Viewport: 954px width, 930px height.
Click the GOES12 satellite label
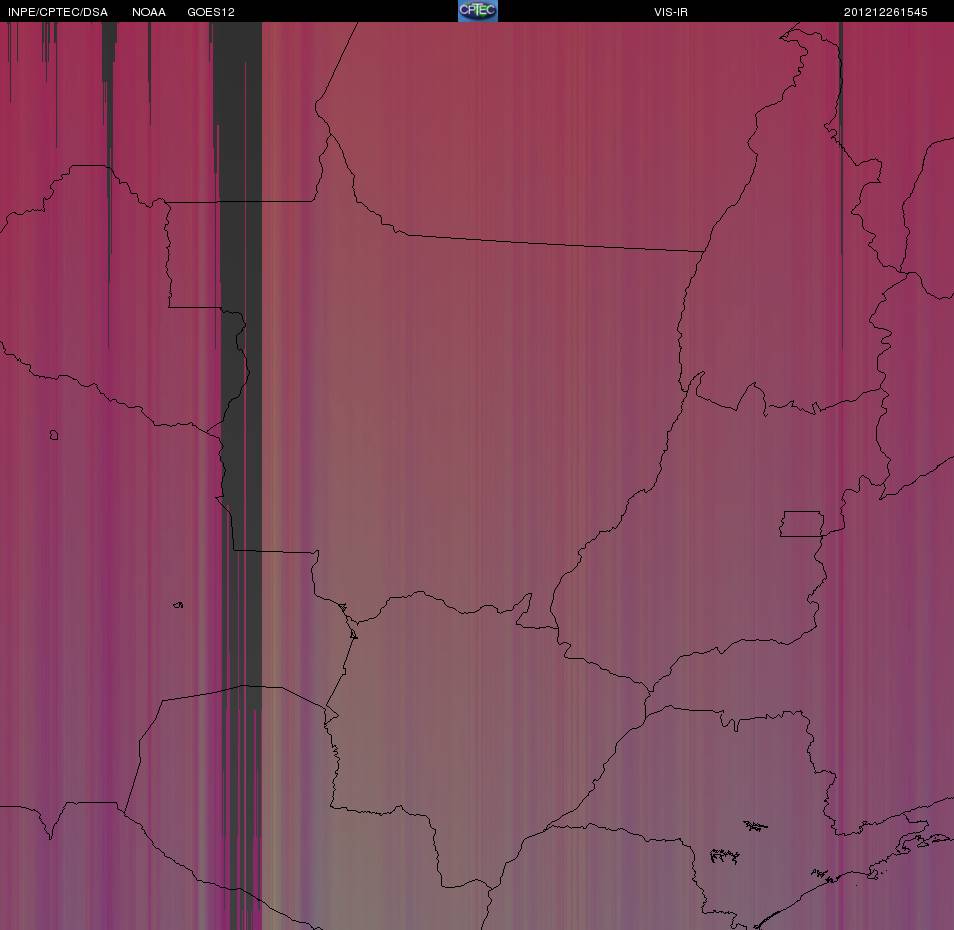tap(211, 12)
